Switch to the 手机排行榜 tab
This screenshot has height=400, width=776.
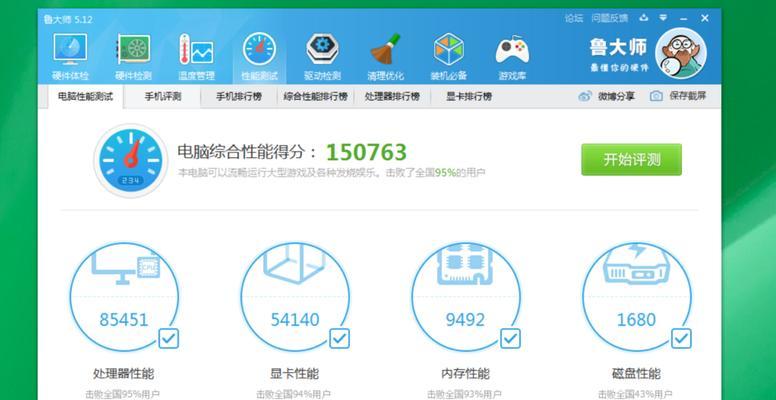(x=239, y=97)
